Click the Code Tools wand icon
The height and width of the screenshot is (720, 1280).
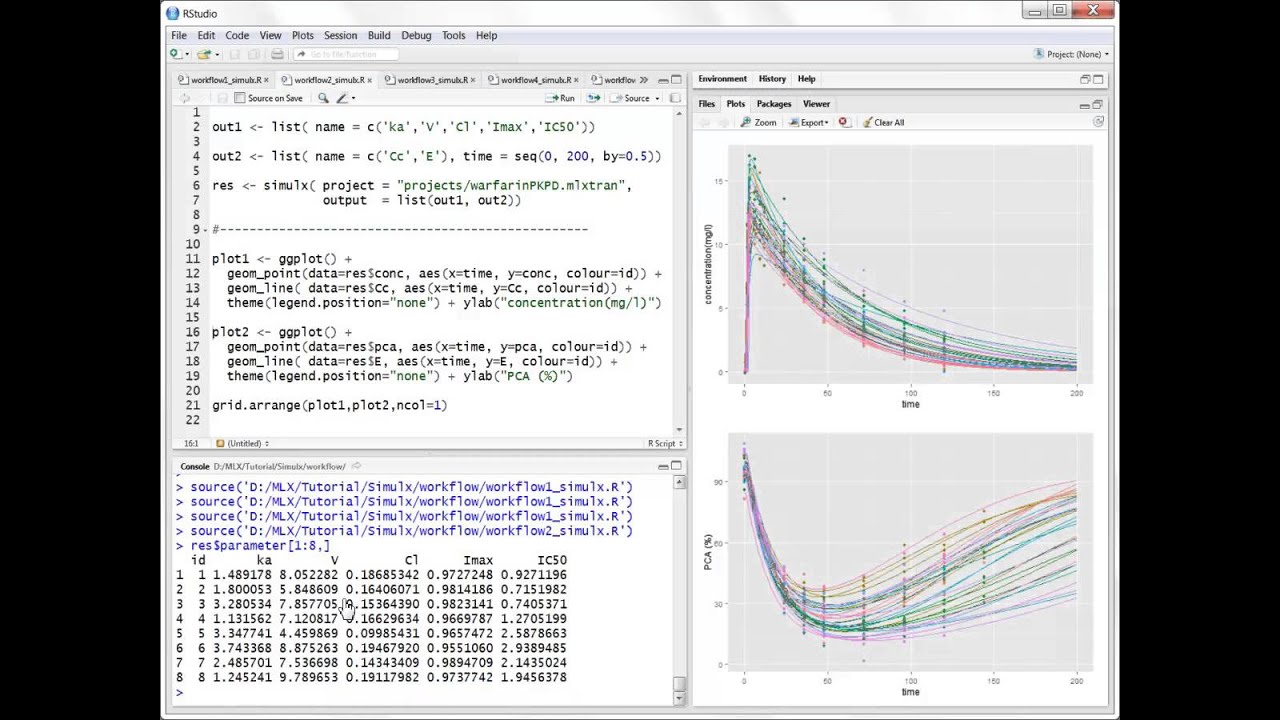[342, 98]
